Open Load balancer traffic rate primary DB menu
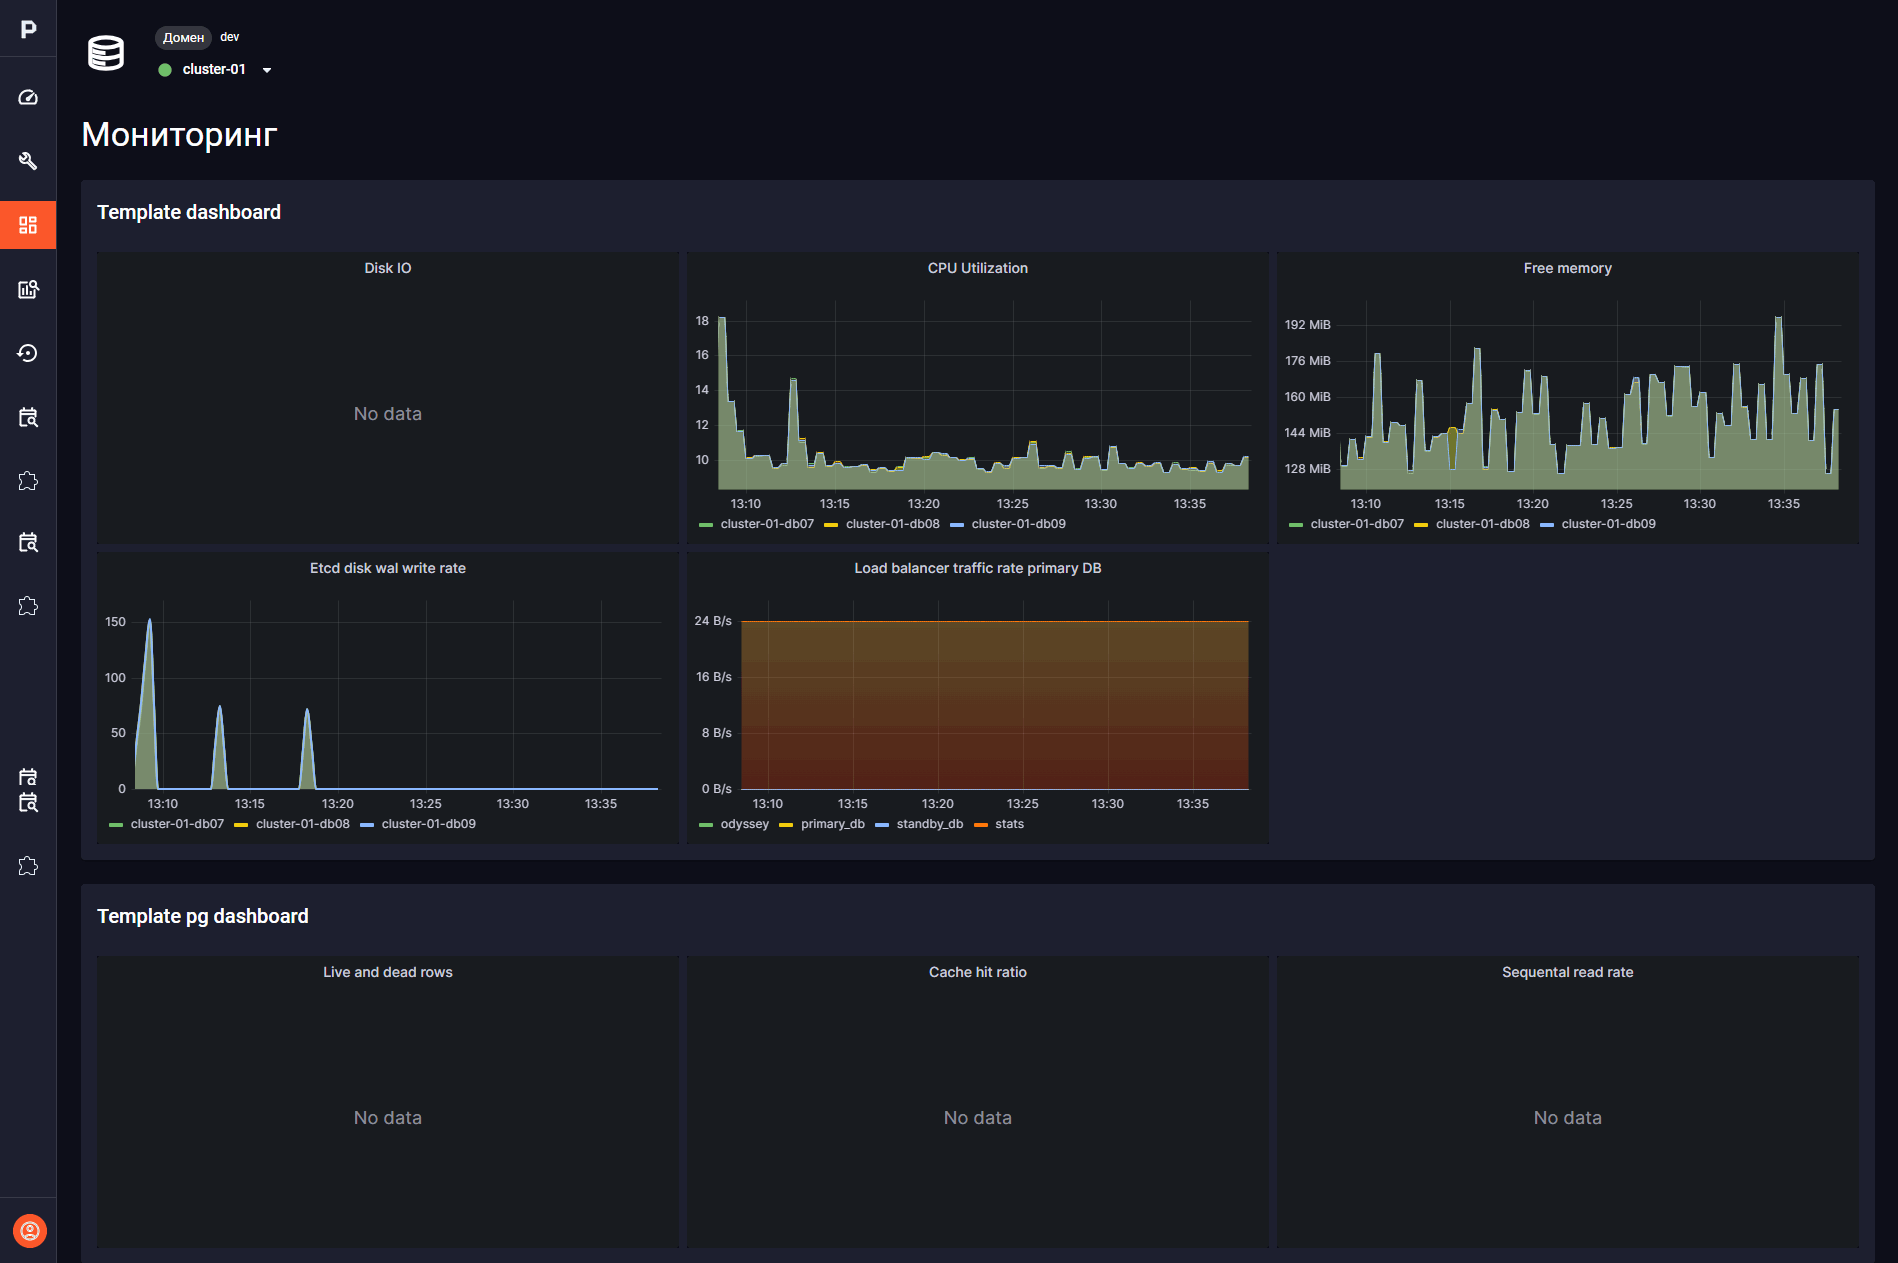Viewport: 1898px width, 1263px height. point(978,568)
